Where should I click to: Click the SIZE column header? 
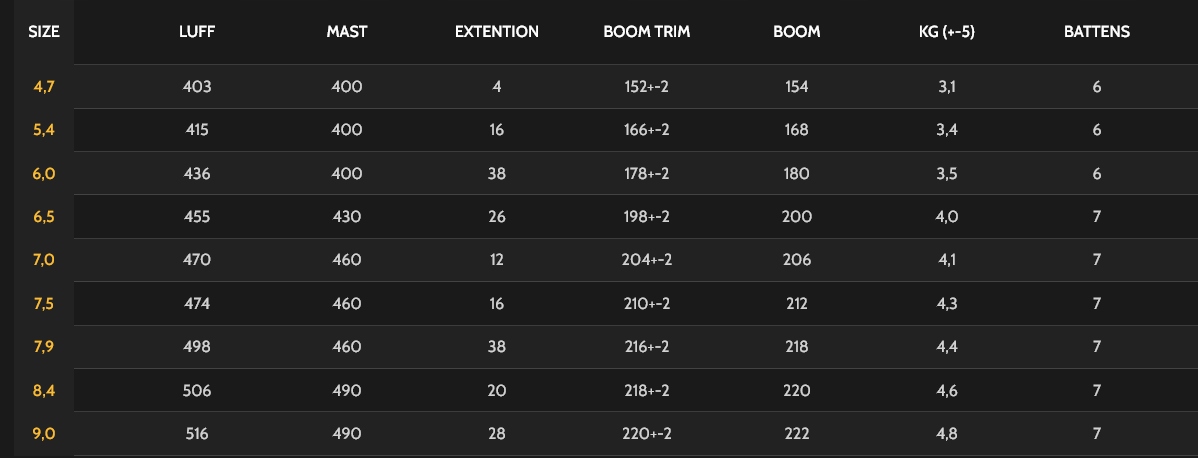pyautogui.click(x=44, y=32)
